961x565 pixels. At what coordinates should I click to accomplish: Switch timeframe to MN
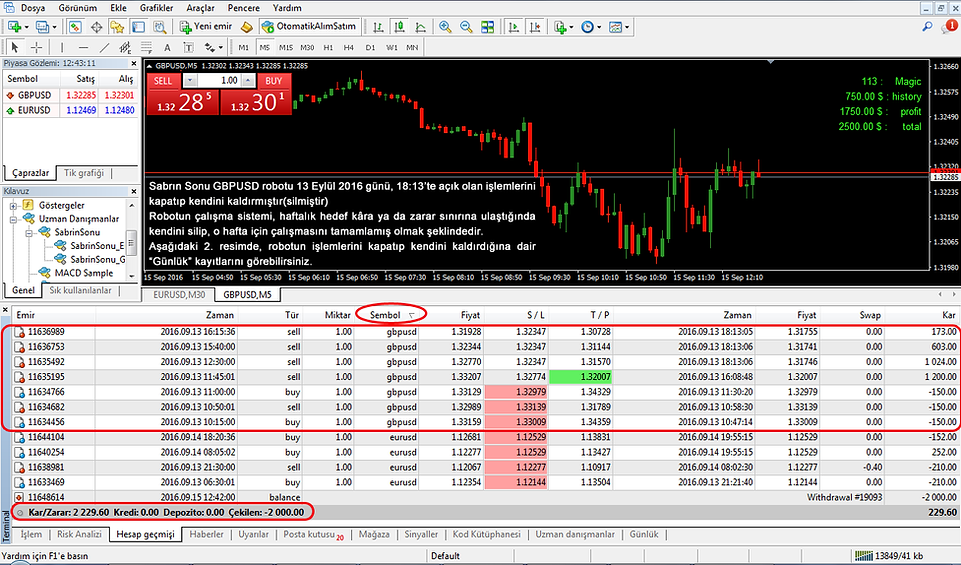[412, 47]
